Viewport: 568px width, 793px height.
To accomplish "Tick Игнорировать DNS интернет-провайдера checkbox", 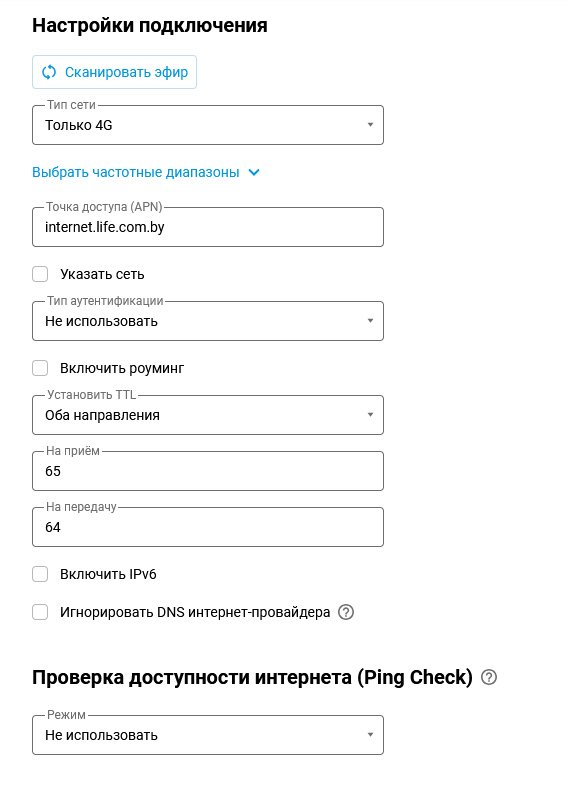I will tap(40, 612).
